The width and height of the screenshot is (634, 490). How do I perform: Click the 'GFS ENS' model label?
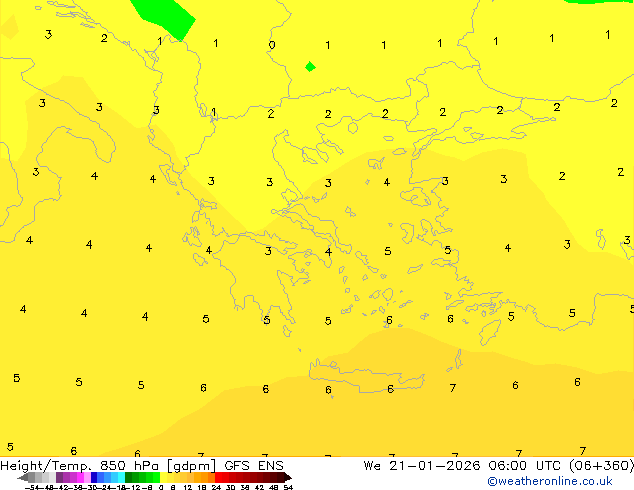point(254,465)
